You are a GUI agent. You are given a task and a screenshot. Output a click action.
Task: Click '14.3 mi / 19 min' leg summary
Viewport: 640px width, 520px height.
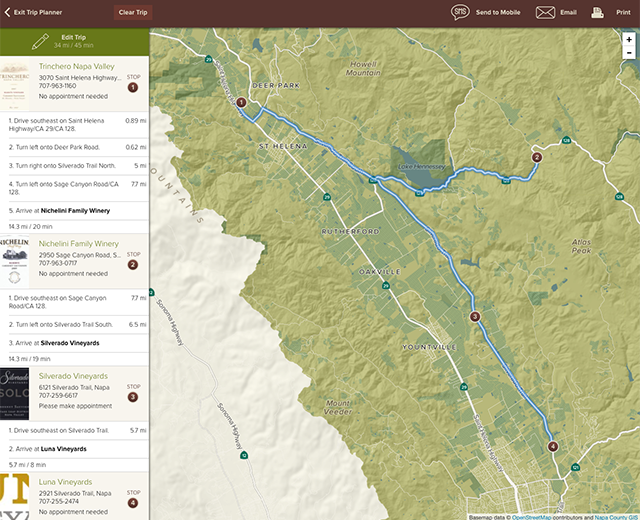tap(30, 359)
